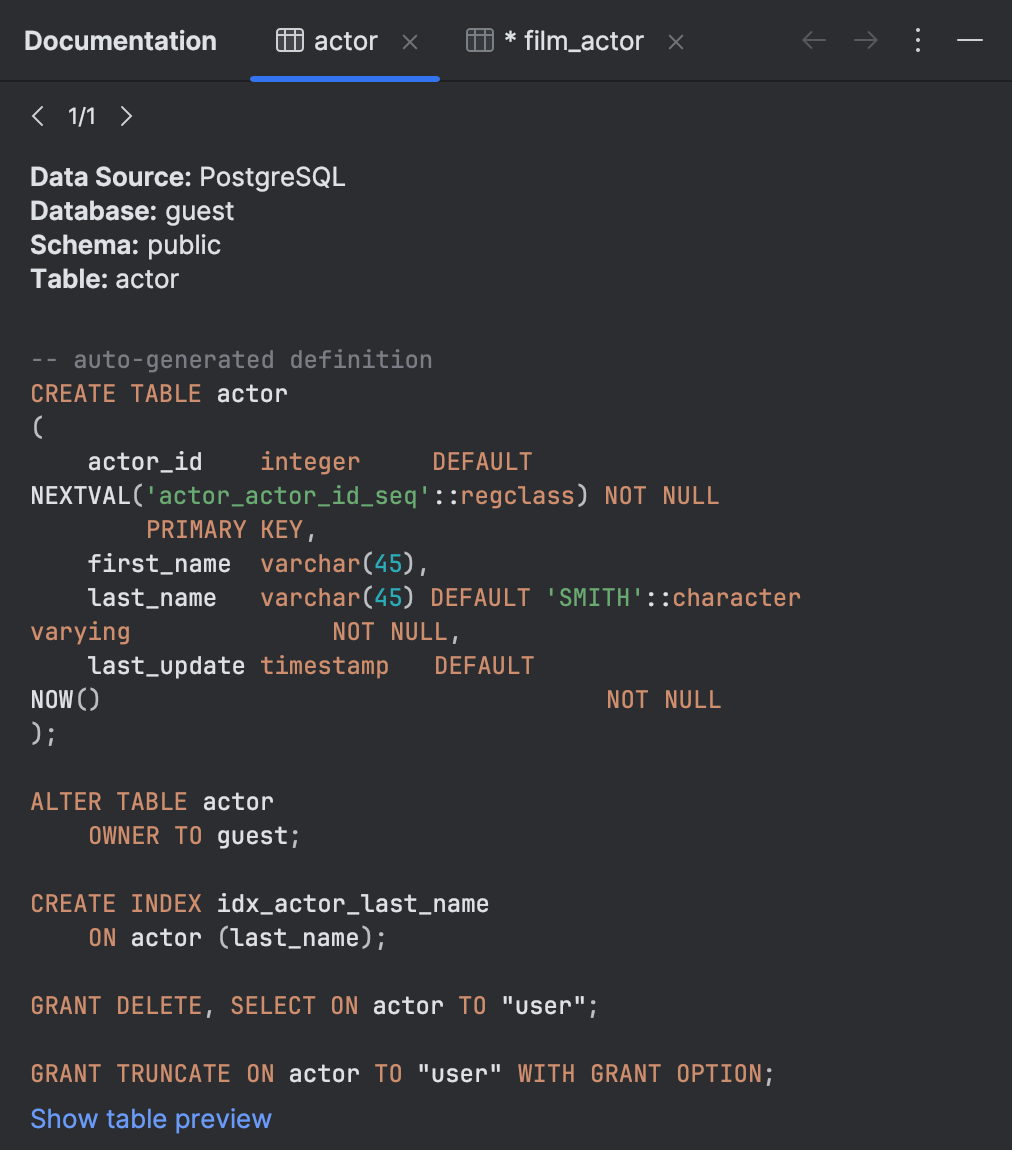Click the table icon beside film_actor
1012x1150 pixels.
tap(479, 40)
